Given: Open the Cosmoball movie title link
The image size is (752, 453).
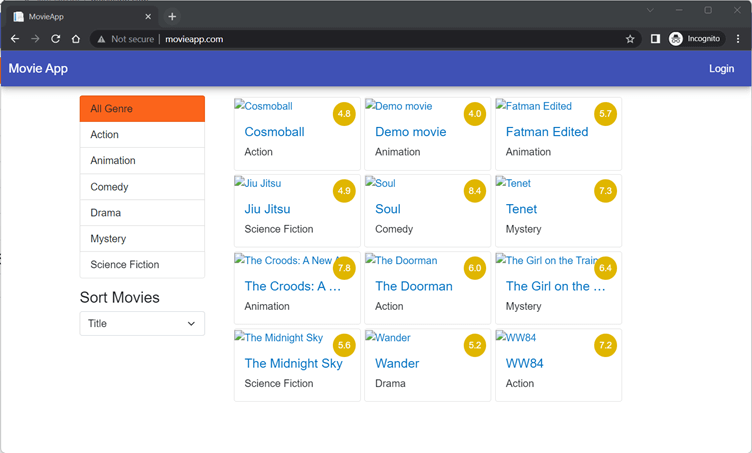Looking at the screenshot, I should click(274, 132).
